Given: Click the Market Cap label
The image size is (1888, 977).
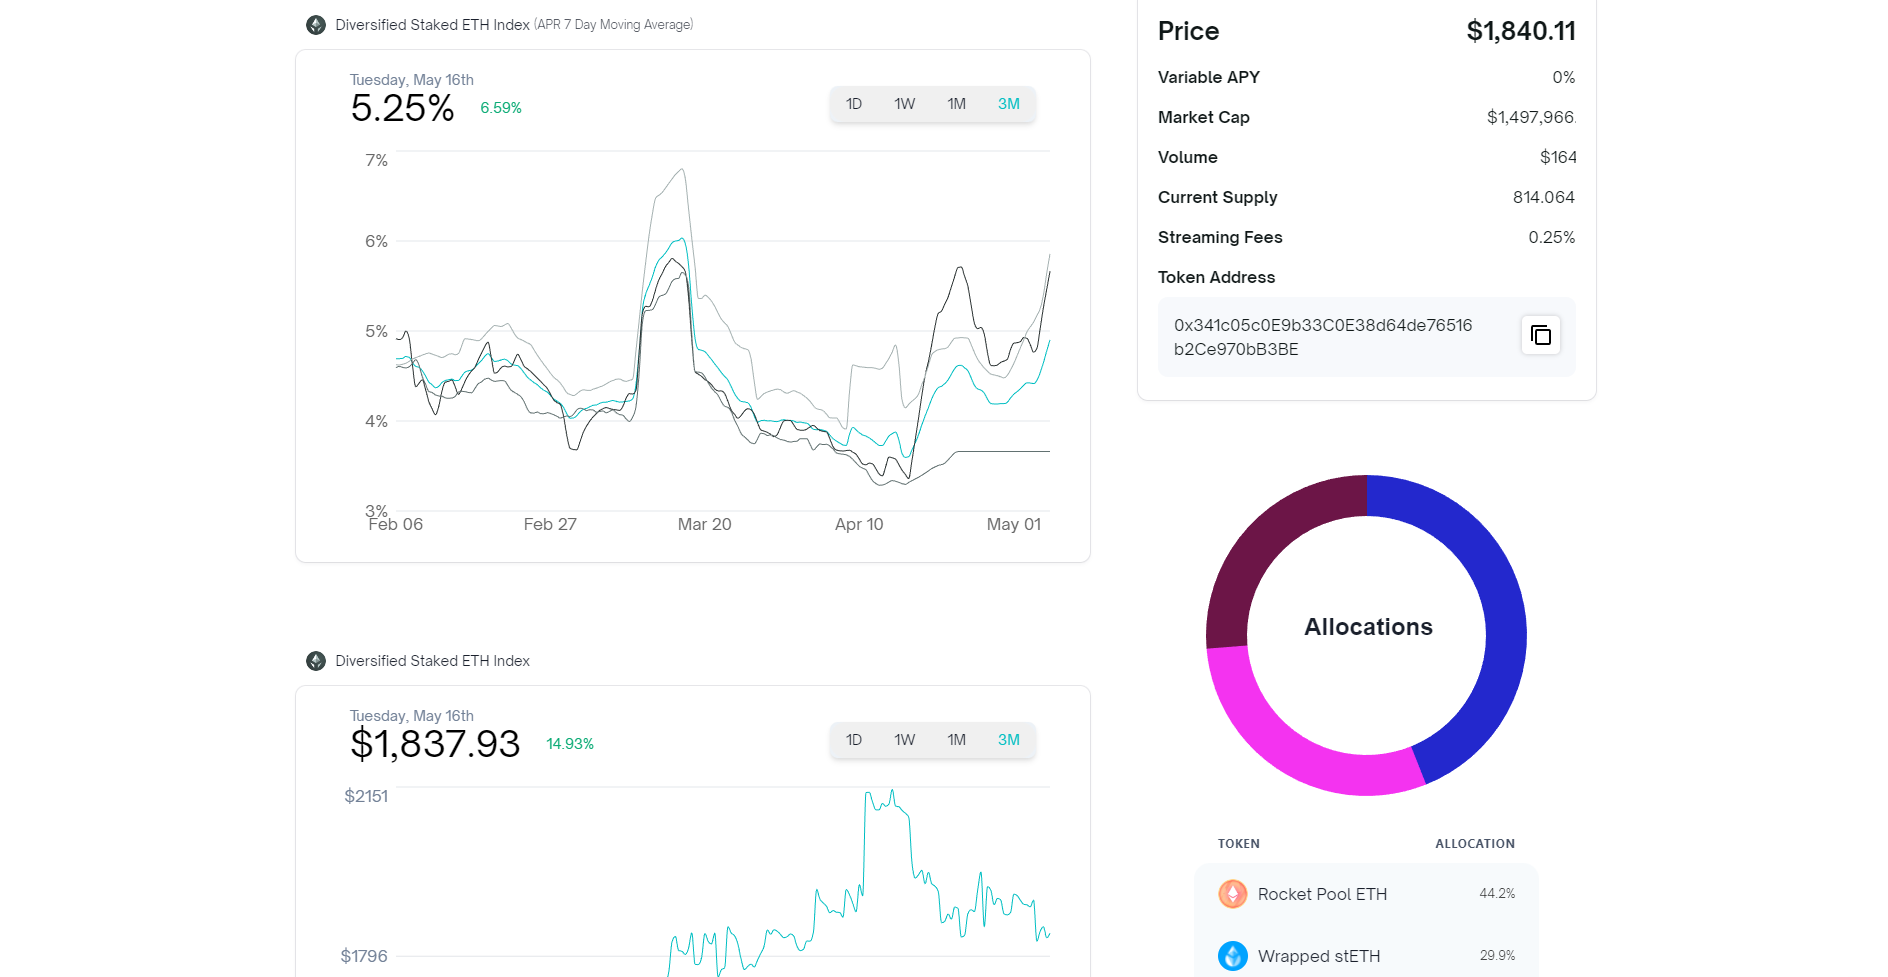Looking at the screenshot, I should [x=1204, y=117].
